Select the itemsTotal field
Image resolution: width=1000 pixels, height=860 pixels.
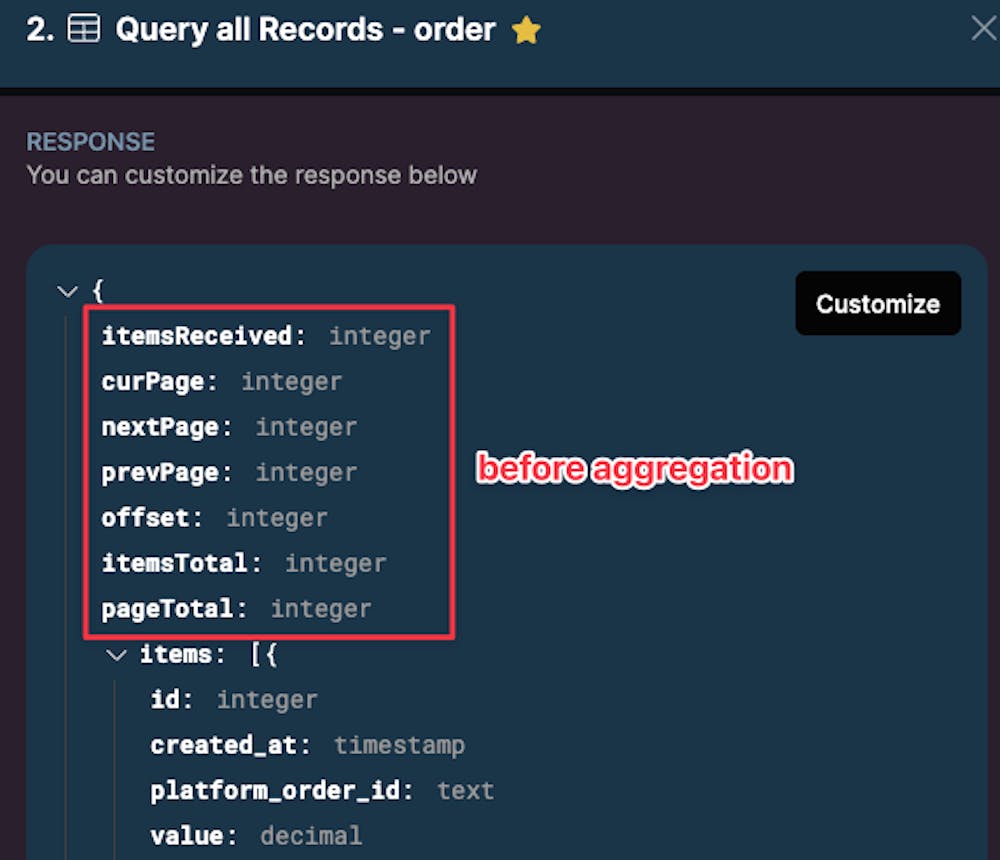[x=244, y=563]
